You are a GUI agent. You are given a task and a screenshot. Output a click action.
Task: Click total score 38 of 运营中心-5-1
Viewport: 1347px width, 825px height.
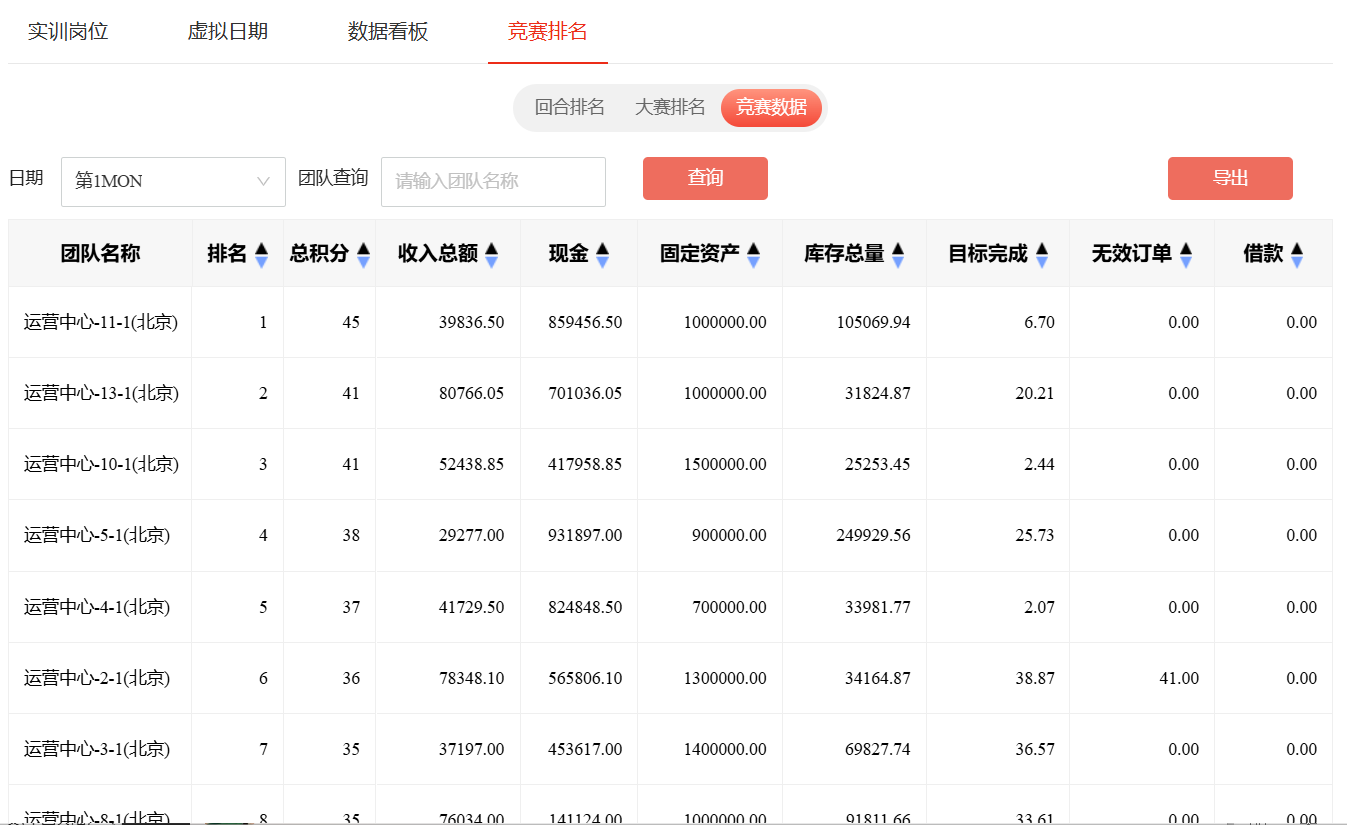pyautogui.click(x=351, y=535)
